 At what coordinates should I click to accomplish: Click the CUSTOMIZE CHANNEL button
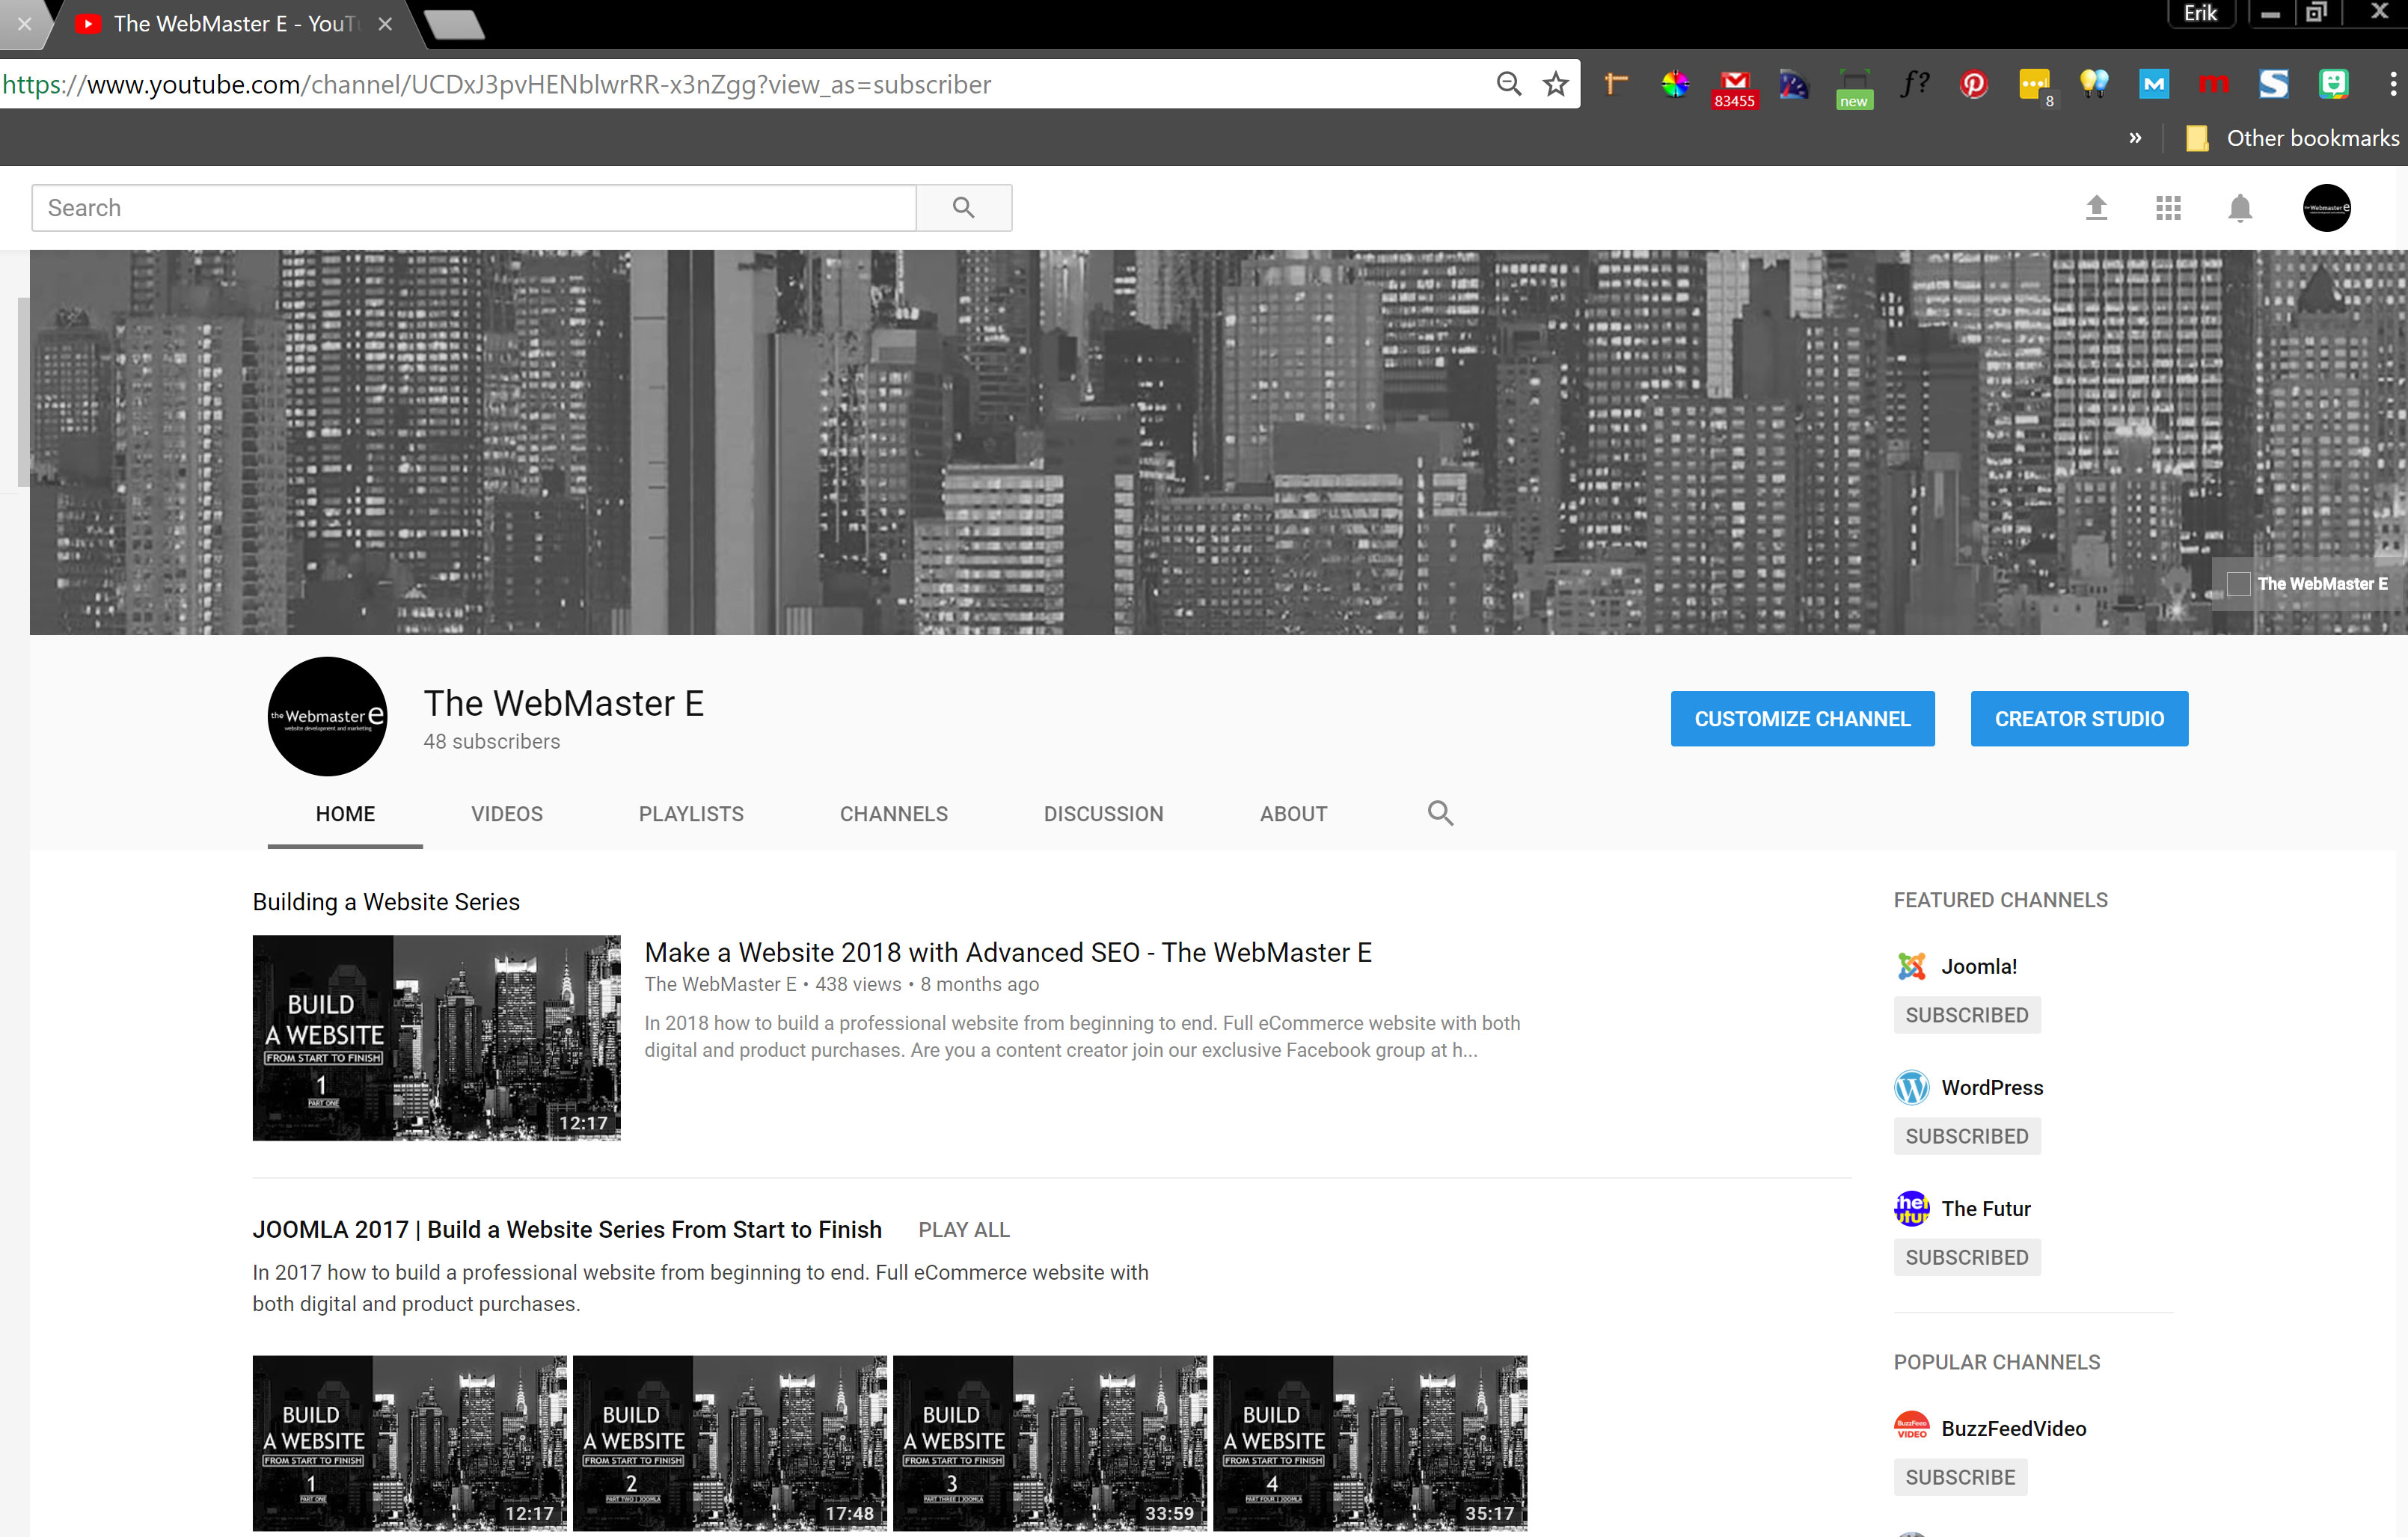click(1802, 718)
